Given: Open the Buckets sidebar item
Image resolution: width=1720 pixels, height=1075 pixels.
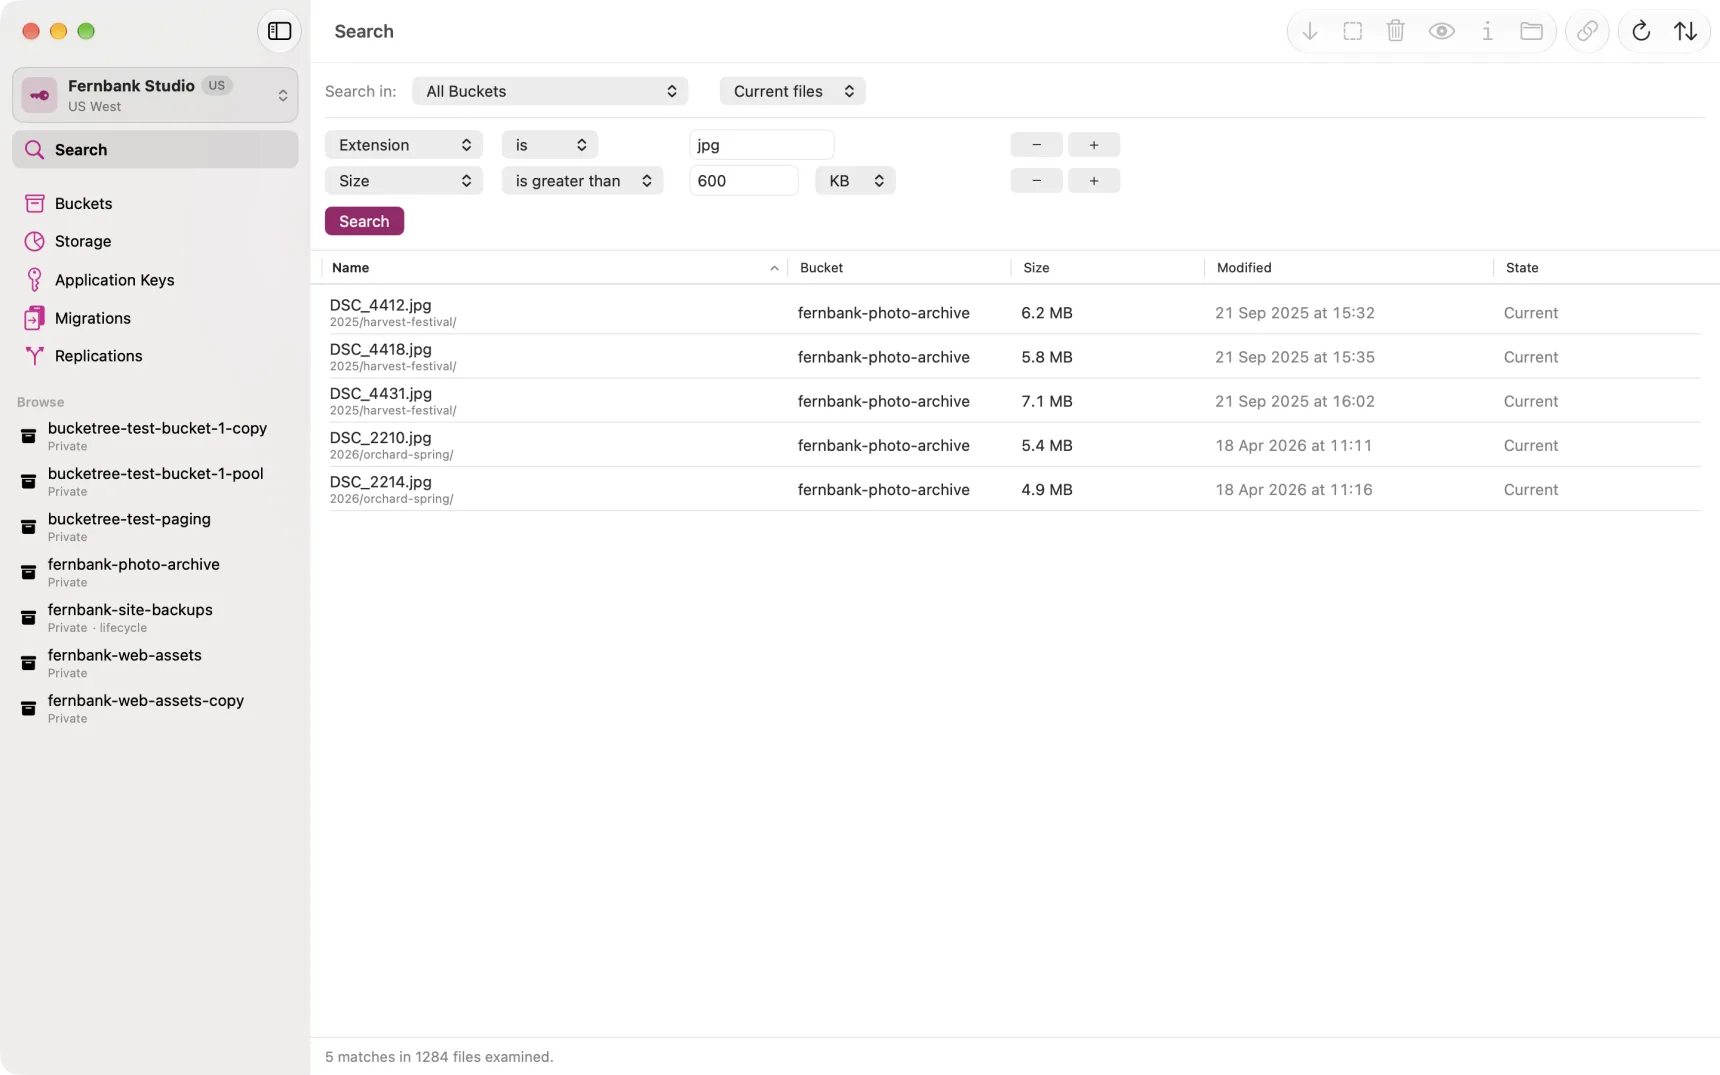Looking at the screenshot, I should tap(155, 203).
